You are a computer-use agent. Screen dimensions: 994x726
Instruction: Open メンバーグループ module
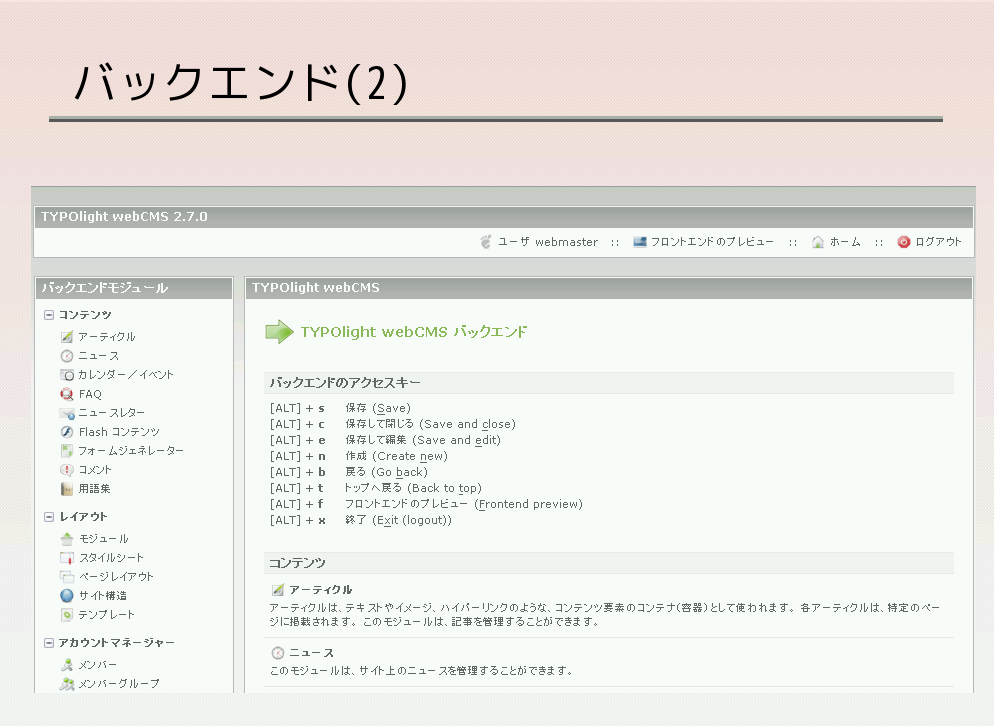click(x=119, y=684)
